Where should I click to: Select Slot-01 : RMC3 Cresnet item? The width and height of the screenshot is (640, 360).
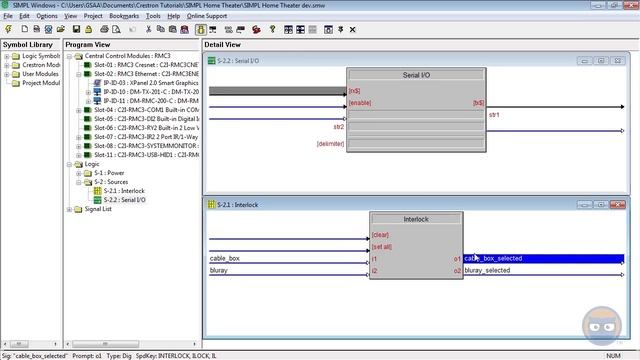[x=146, y=65]
